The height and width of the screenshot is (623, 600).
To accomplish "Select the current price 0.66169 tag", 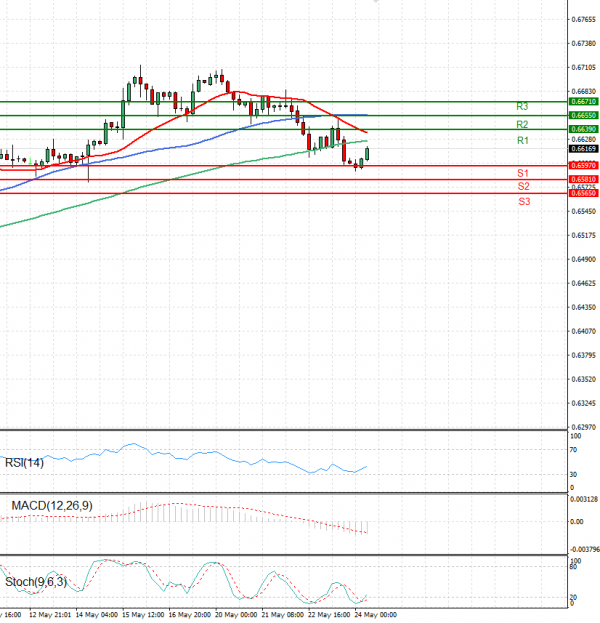I will click(583, 149).
